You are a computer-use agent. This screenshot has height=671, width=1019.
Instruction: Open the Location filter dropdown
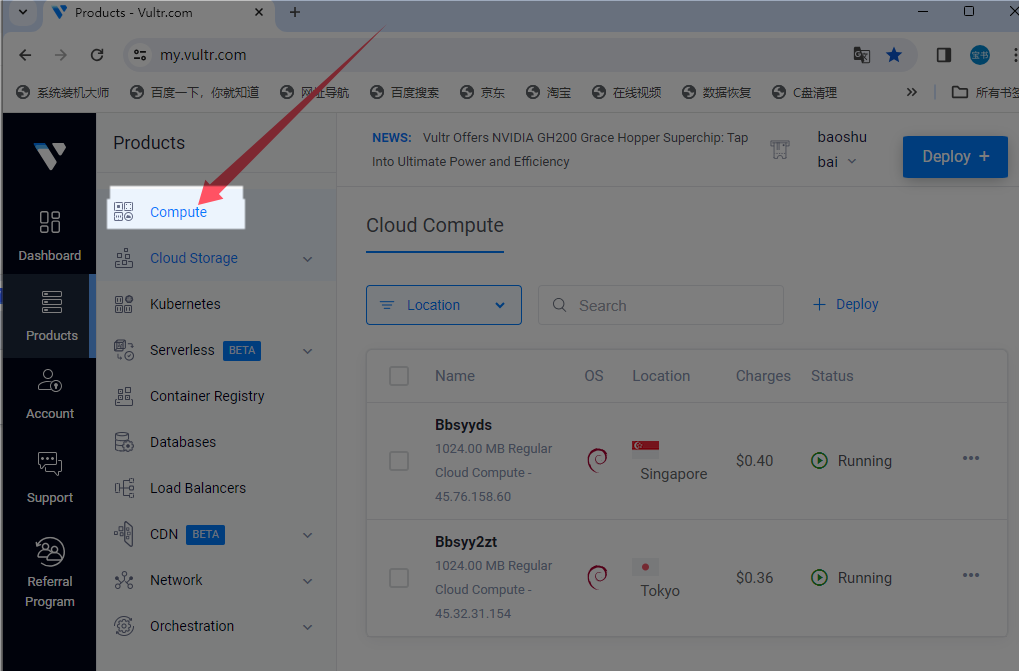(x=443, y=305)
